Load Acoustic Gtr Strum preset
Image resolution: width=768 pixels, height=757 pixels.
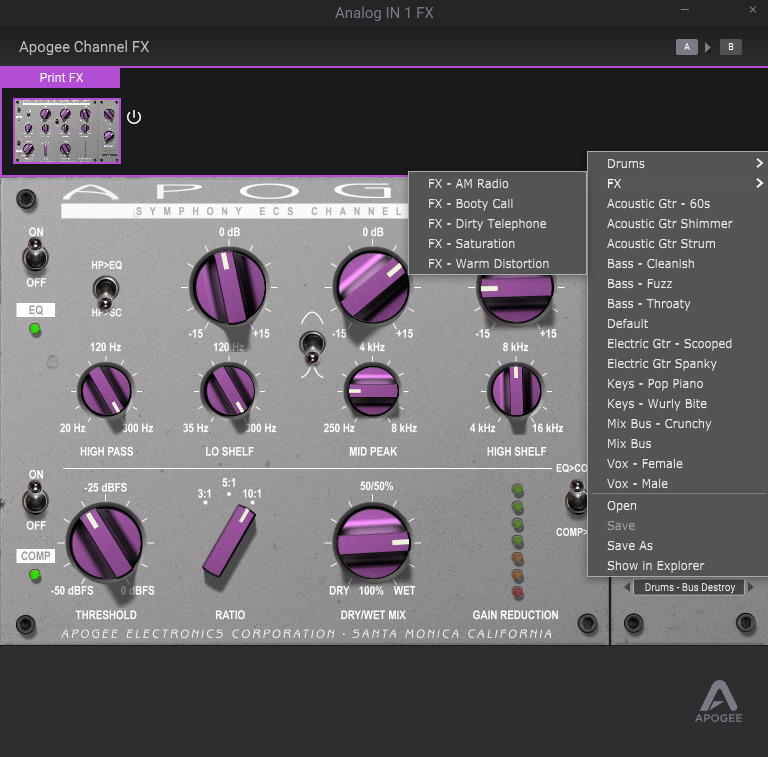pos(677,244)
